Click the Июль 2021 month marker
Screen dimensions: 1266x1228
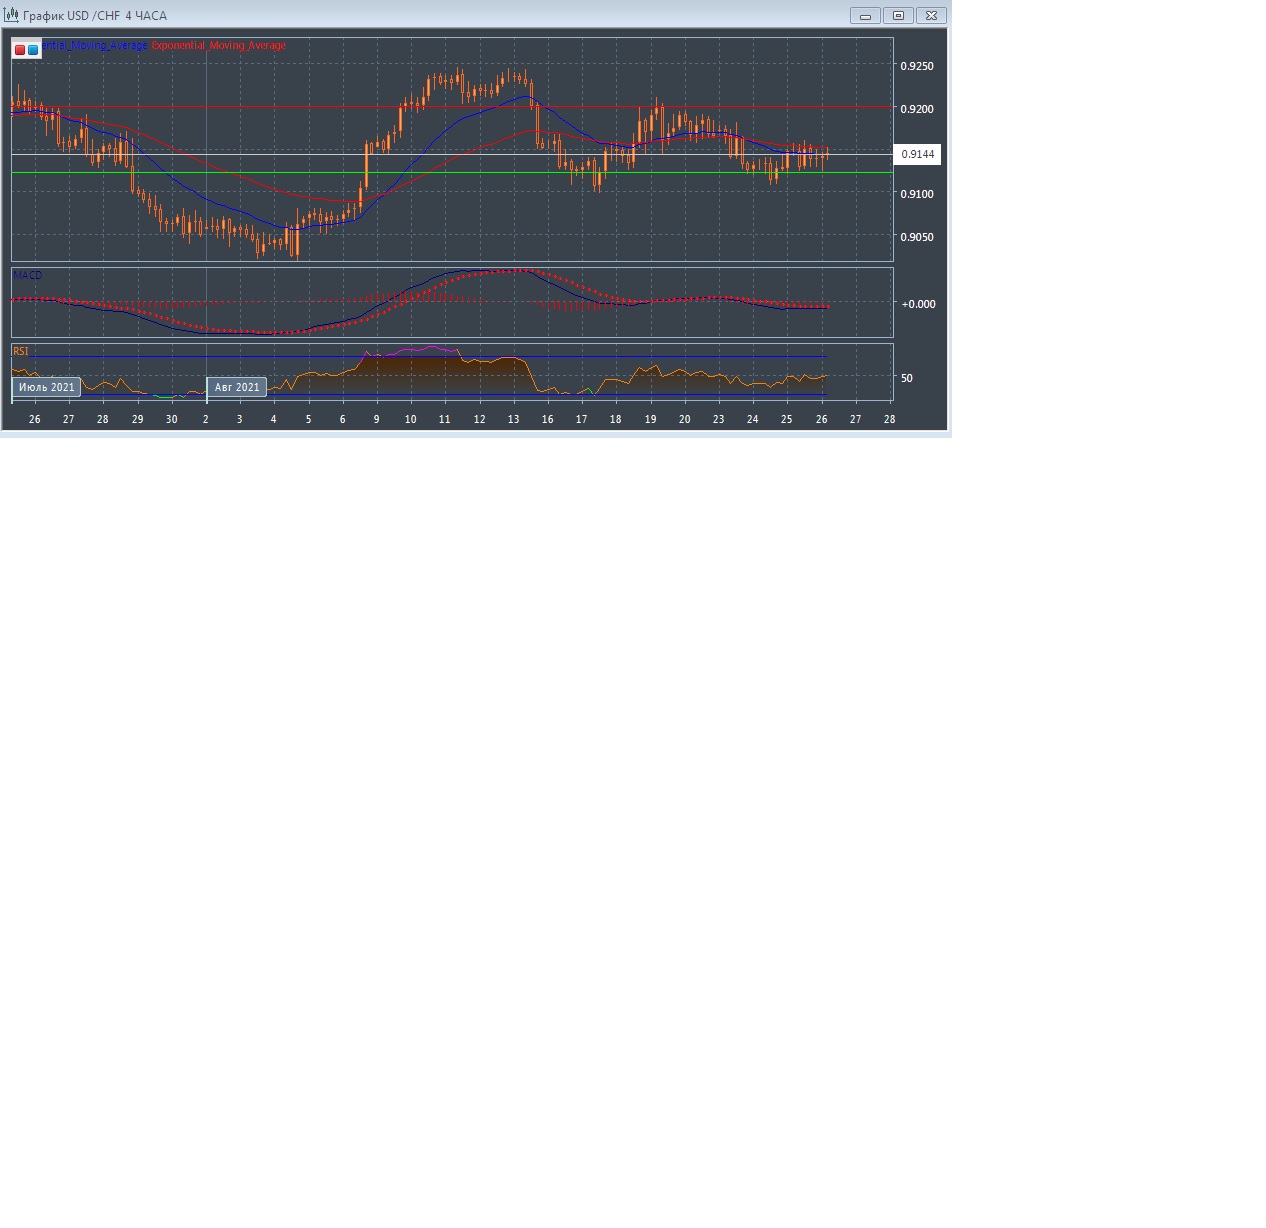pos(46,387)
